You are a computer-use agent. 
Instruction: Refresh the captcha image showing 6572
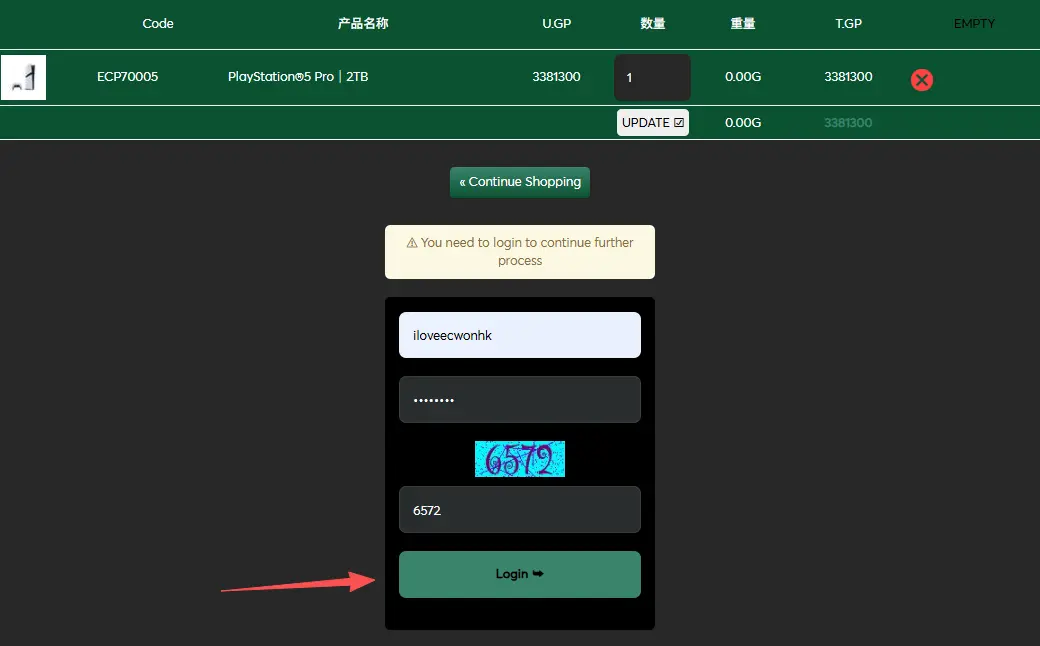(x=520, y=459)
